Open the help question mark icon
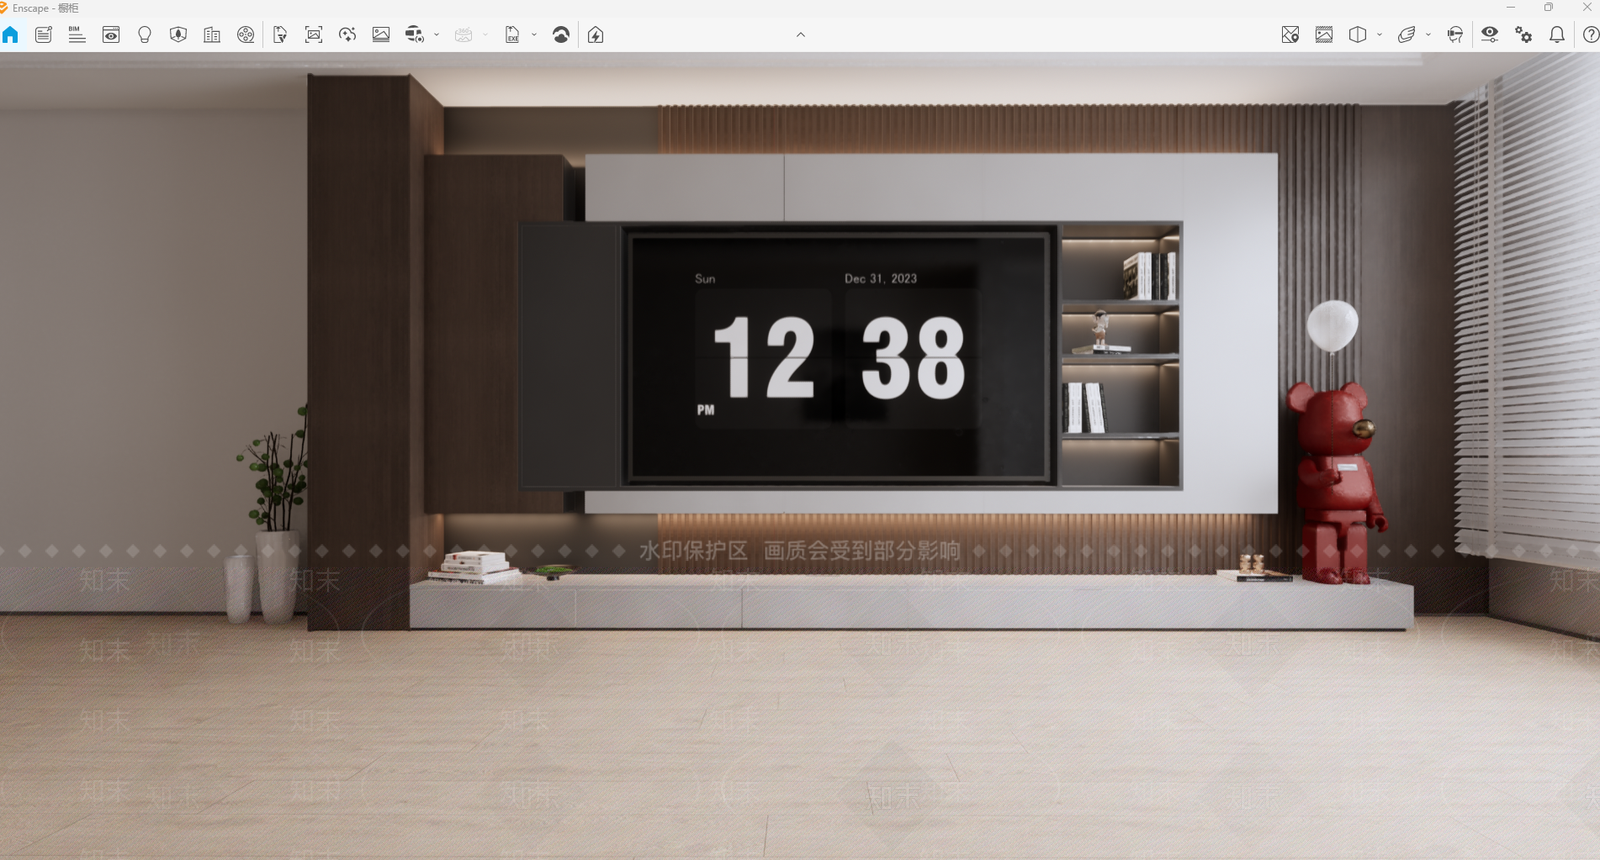Screen dimensions: 1600x860 click(1591, 35)
